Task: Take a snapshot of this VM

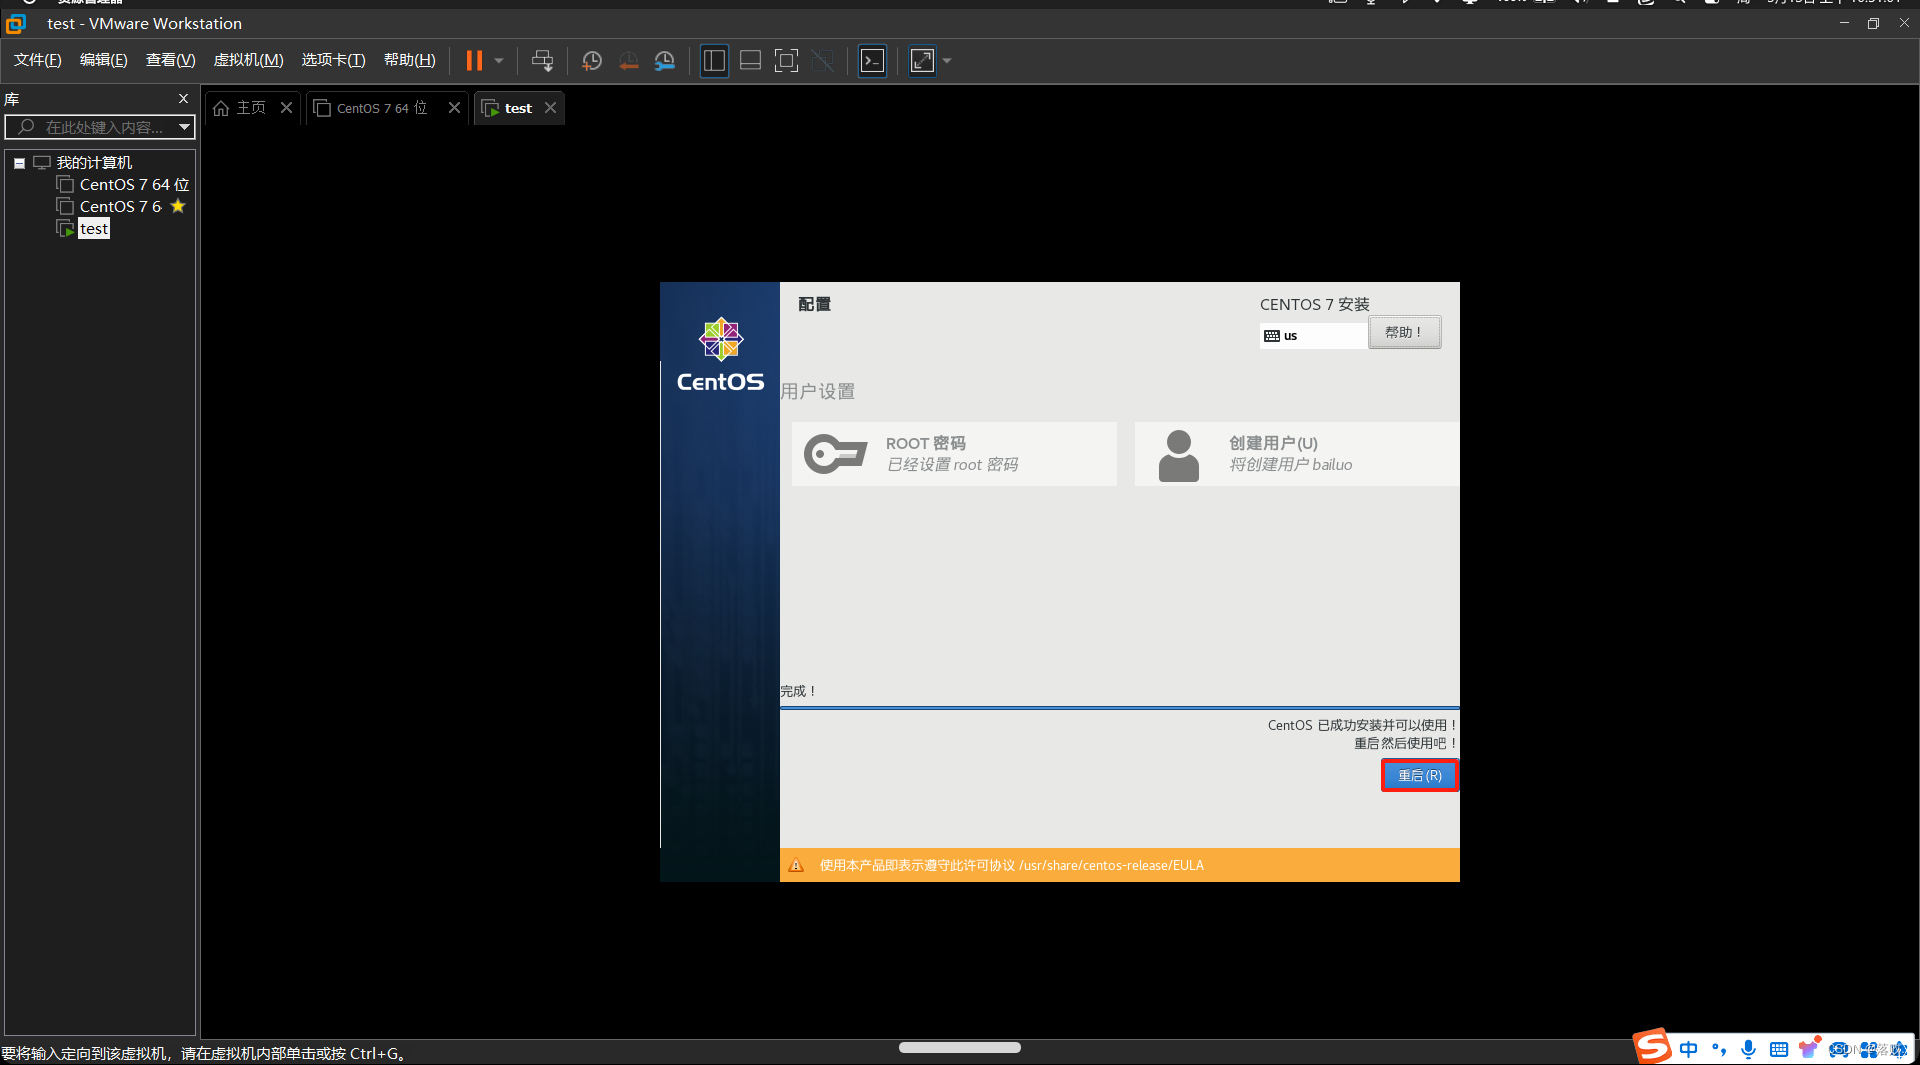Action: [x=592, y=61]
